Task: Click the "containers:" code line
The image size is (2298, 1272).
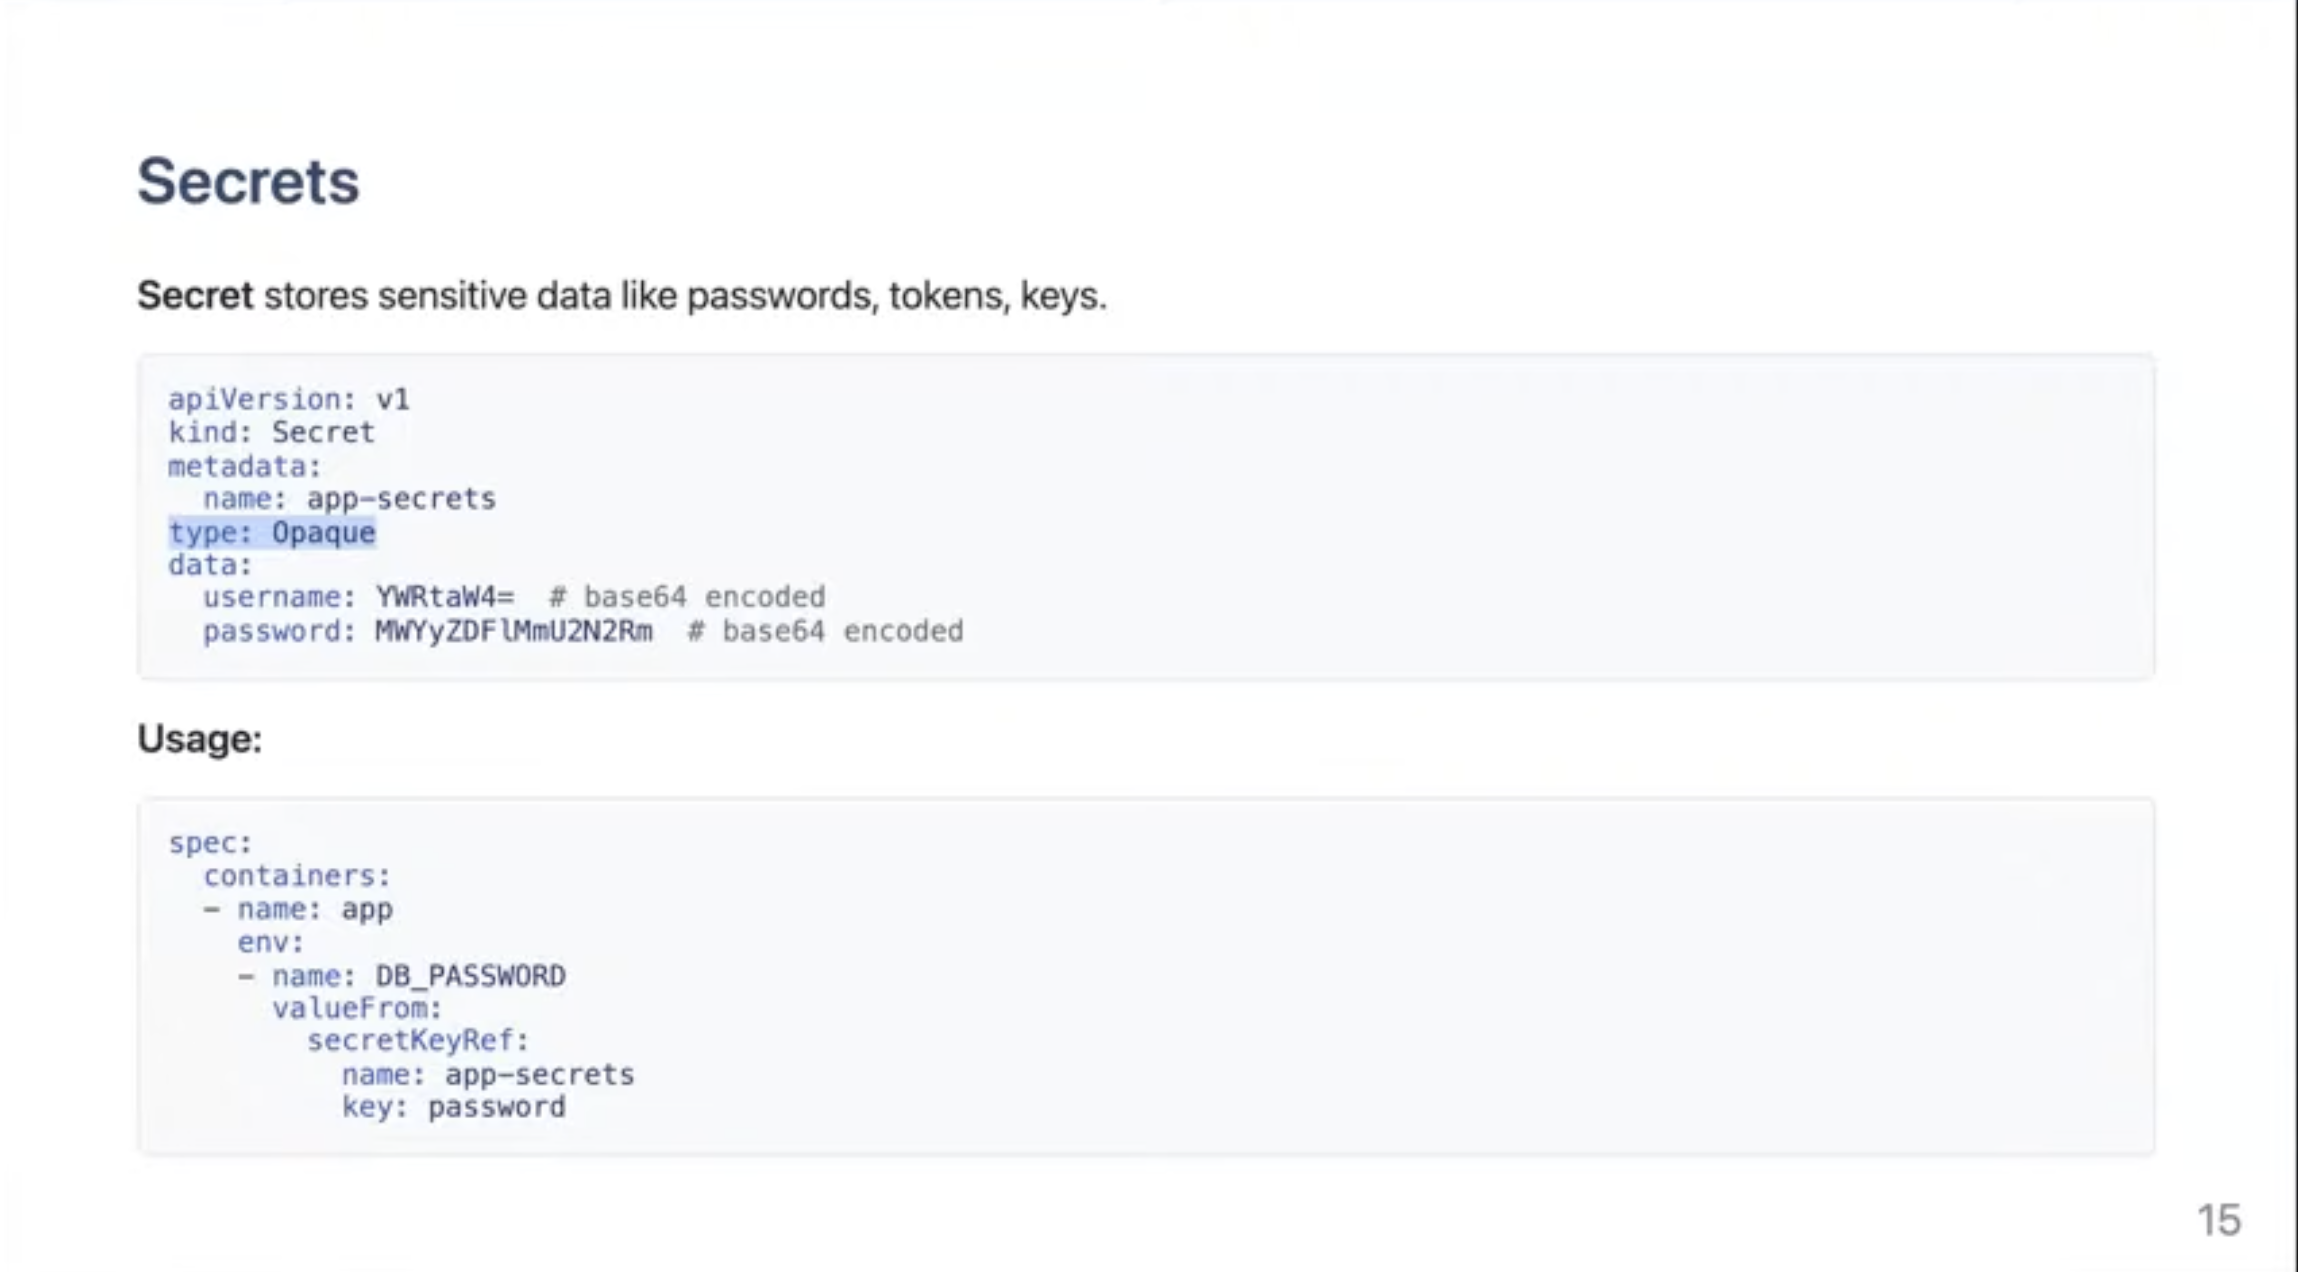Action: coord(296,877)
